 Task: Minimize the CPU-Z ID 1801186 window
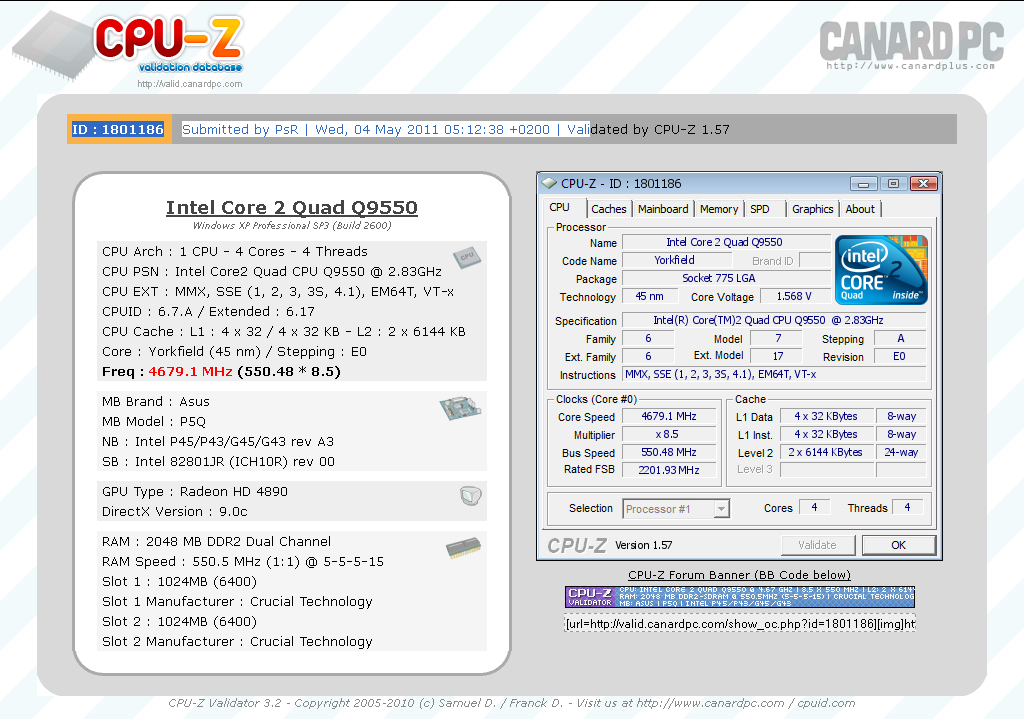coord(863,184)
